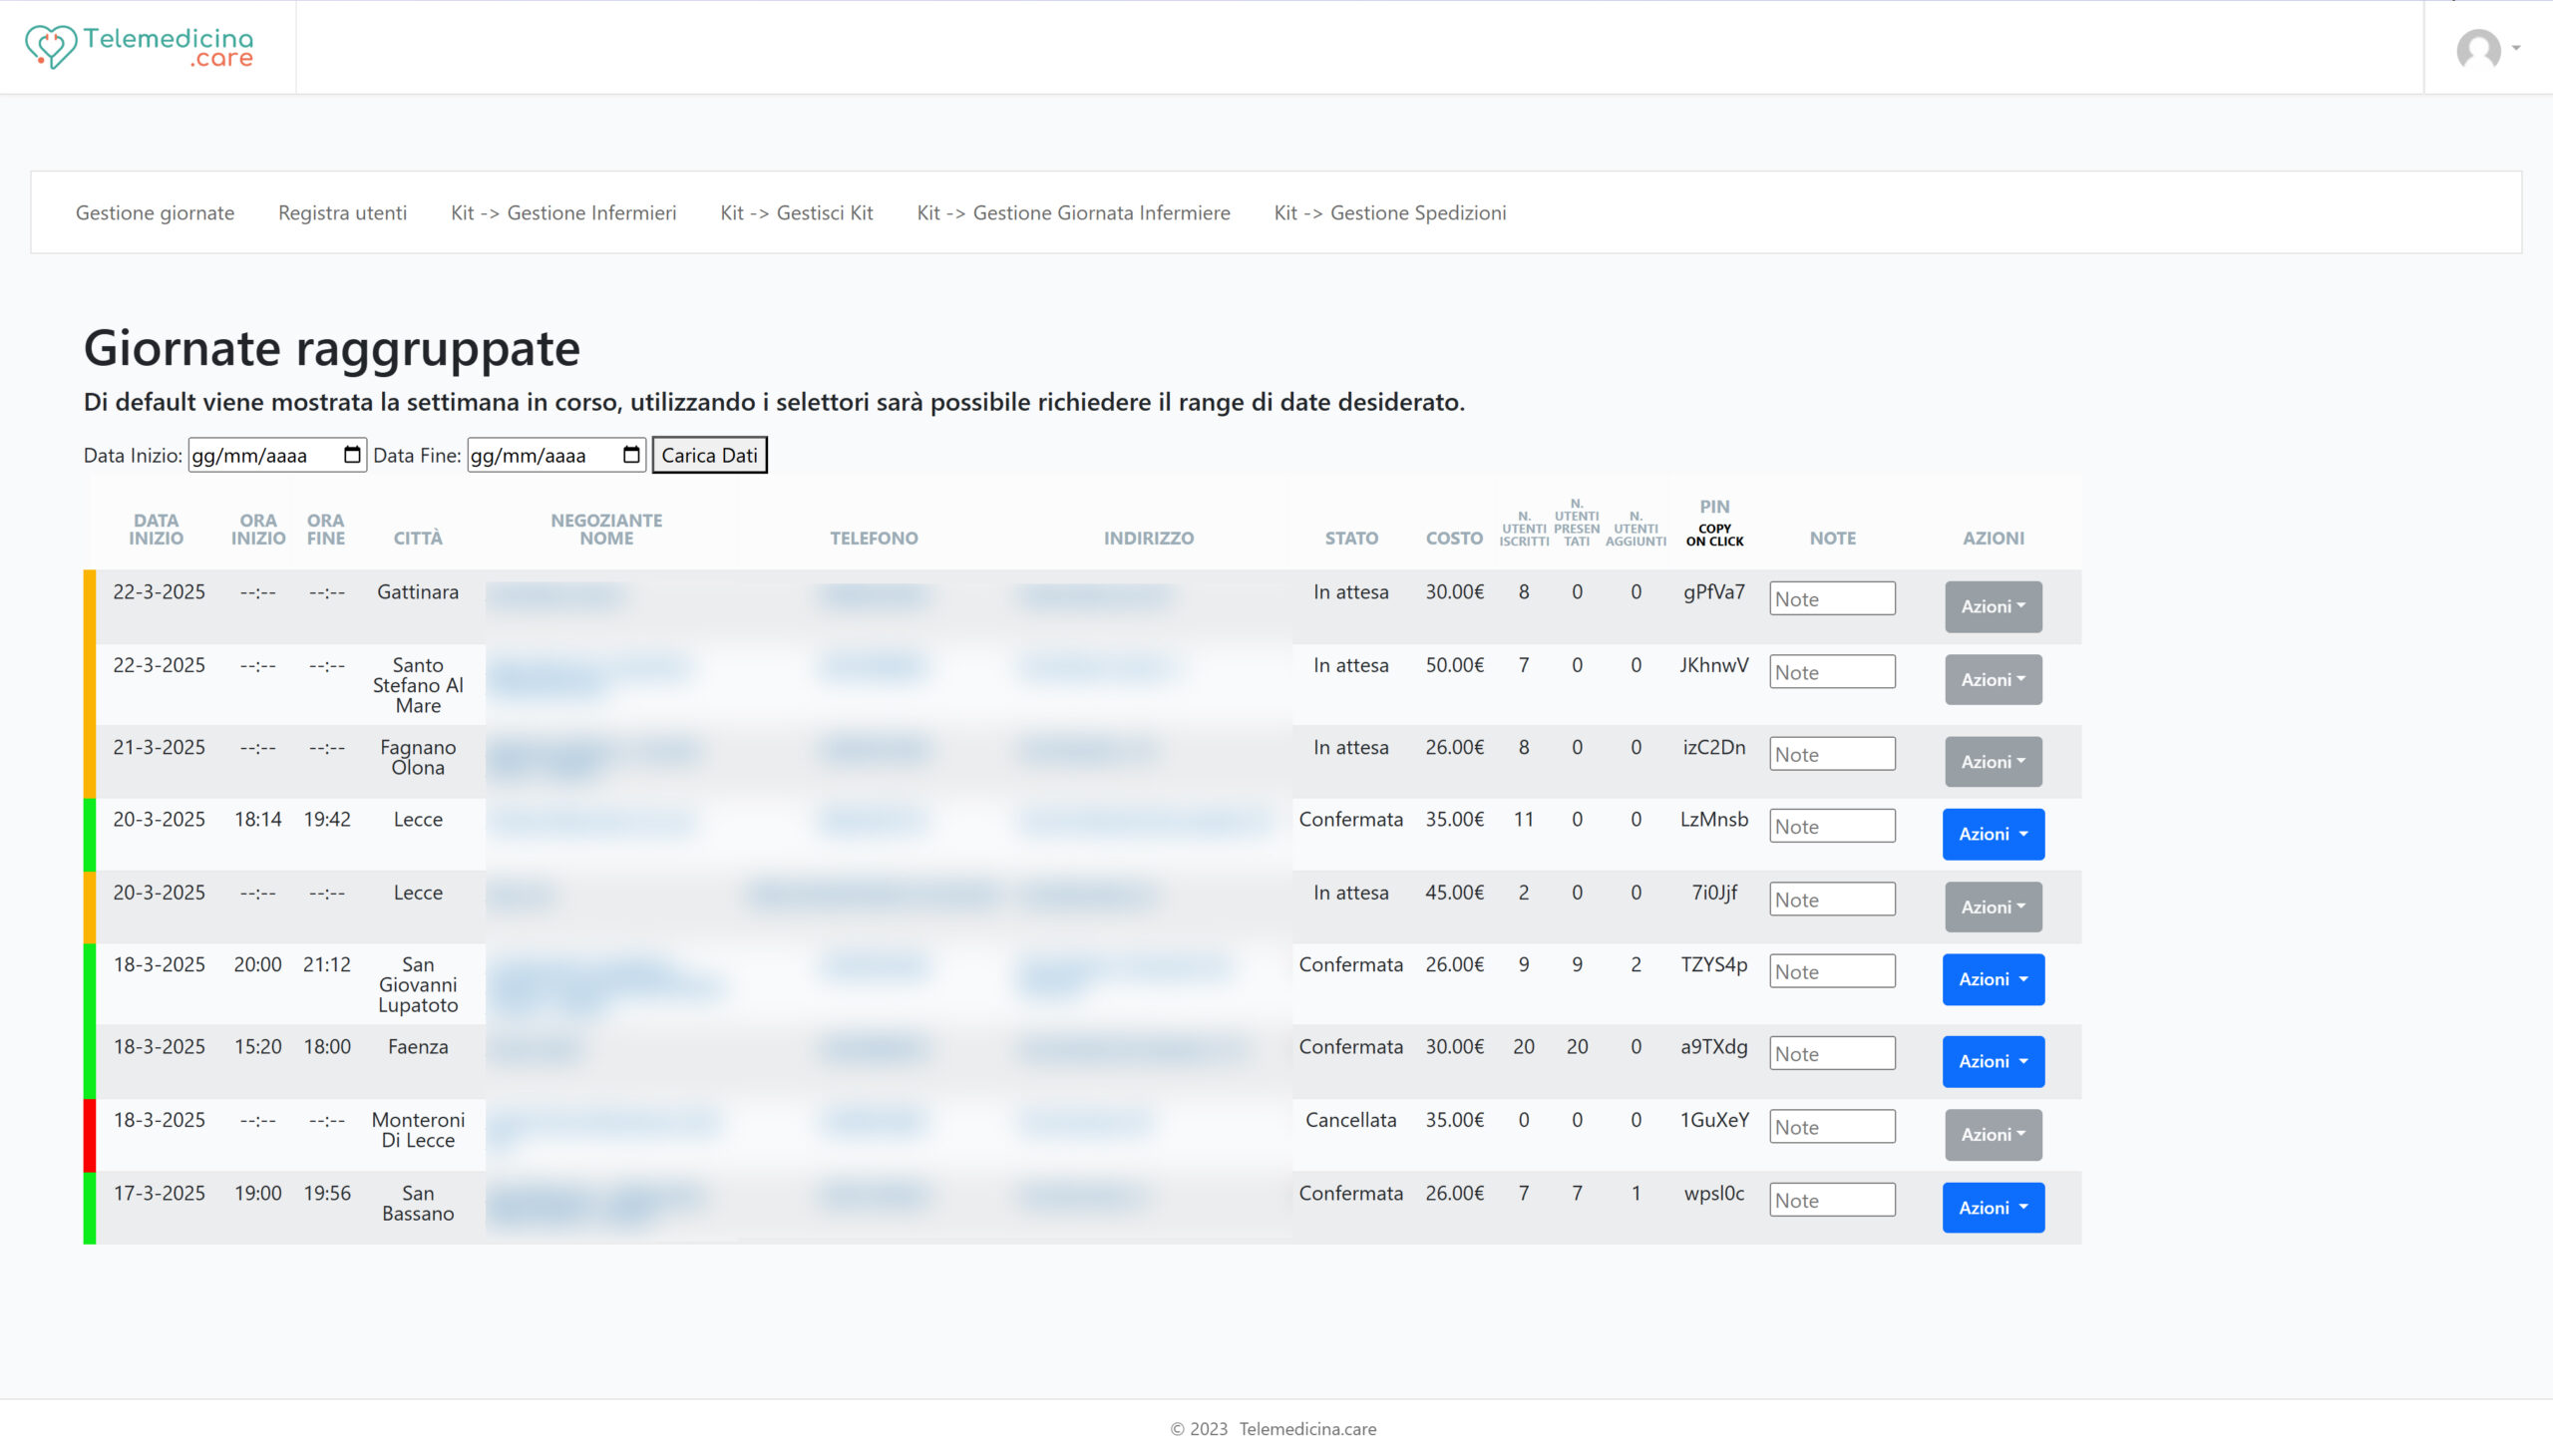The width and height of the screenshot is (2553, 1456).
Task: Open the user avatar account menu
Action: [x=2488, y=48]
